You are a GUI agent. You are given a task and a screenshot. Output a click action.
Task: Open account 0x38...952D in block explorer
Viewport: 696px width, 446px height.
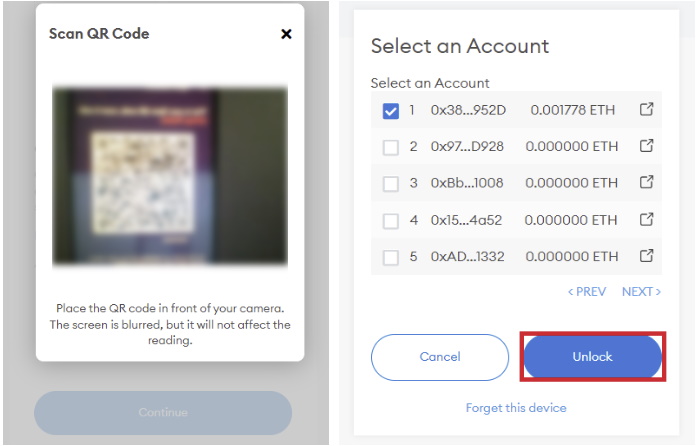click(646, 109)
